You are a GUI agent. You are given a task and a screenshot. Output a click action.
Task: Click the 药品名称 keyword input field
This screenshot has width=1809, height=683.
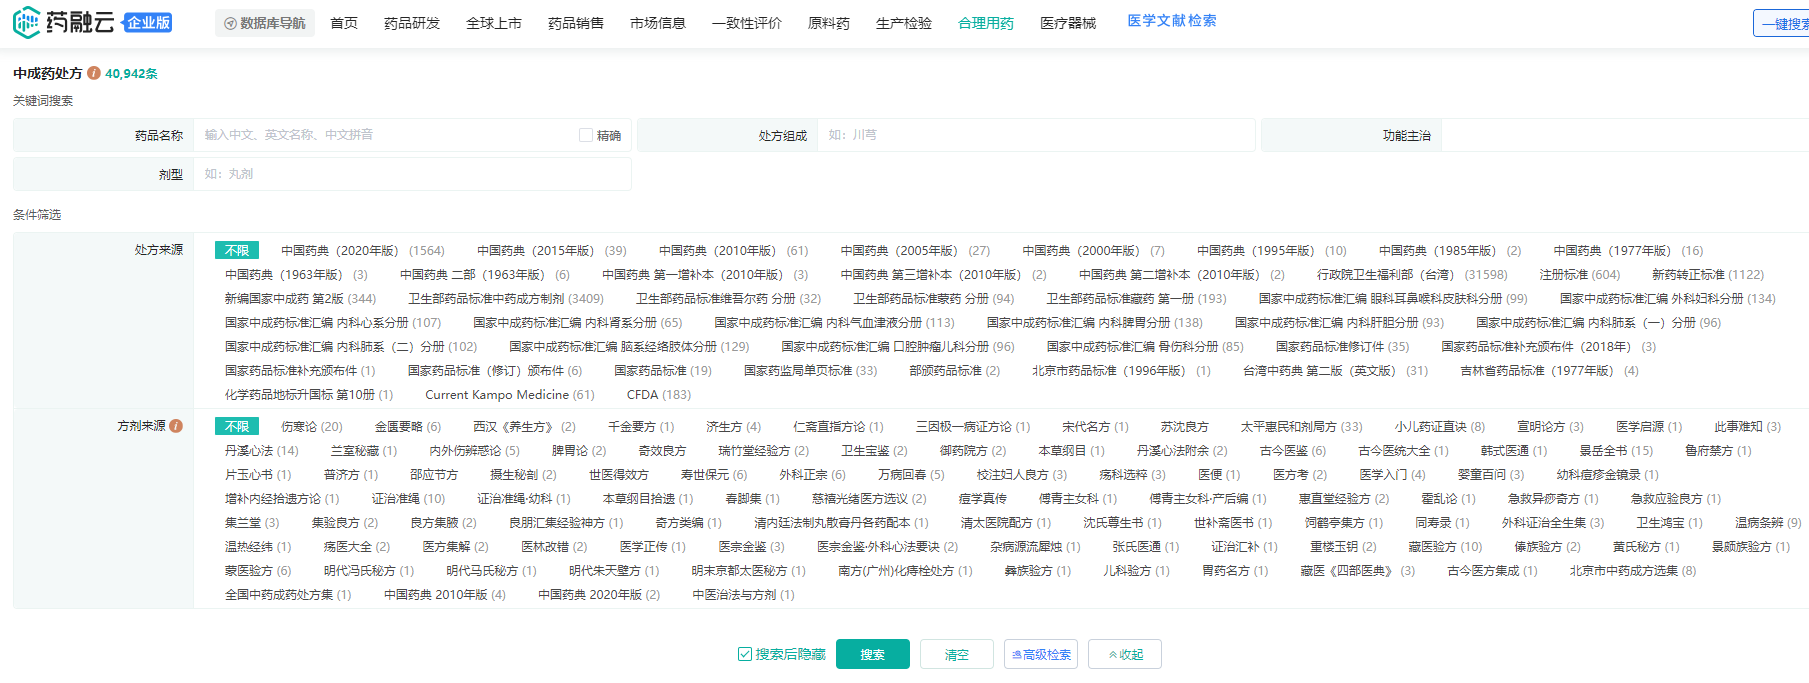click(x=385, y=135)
